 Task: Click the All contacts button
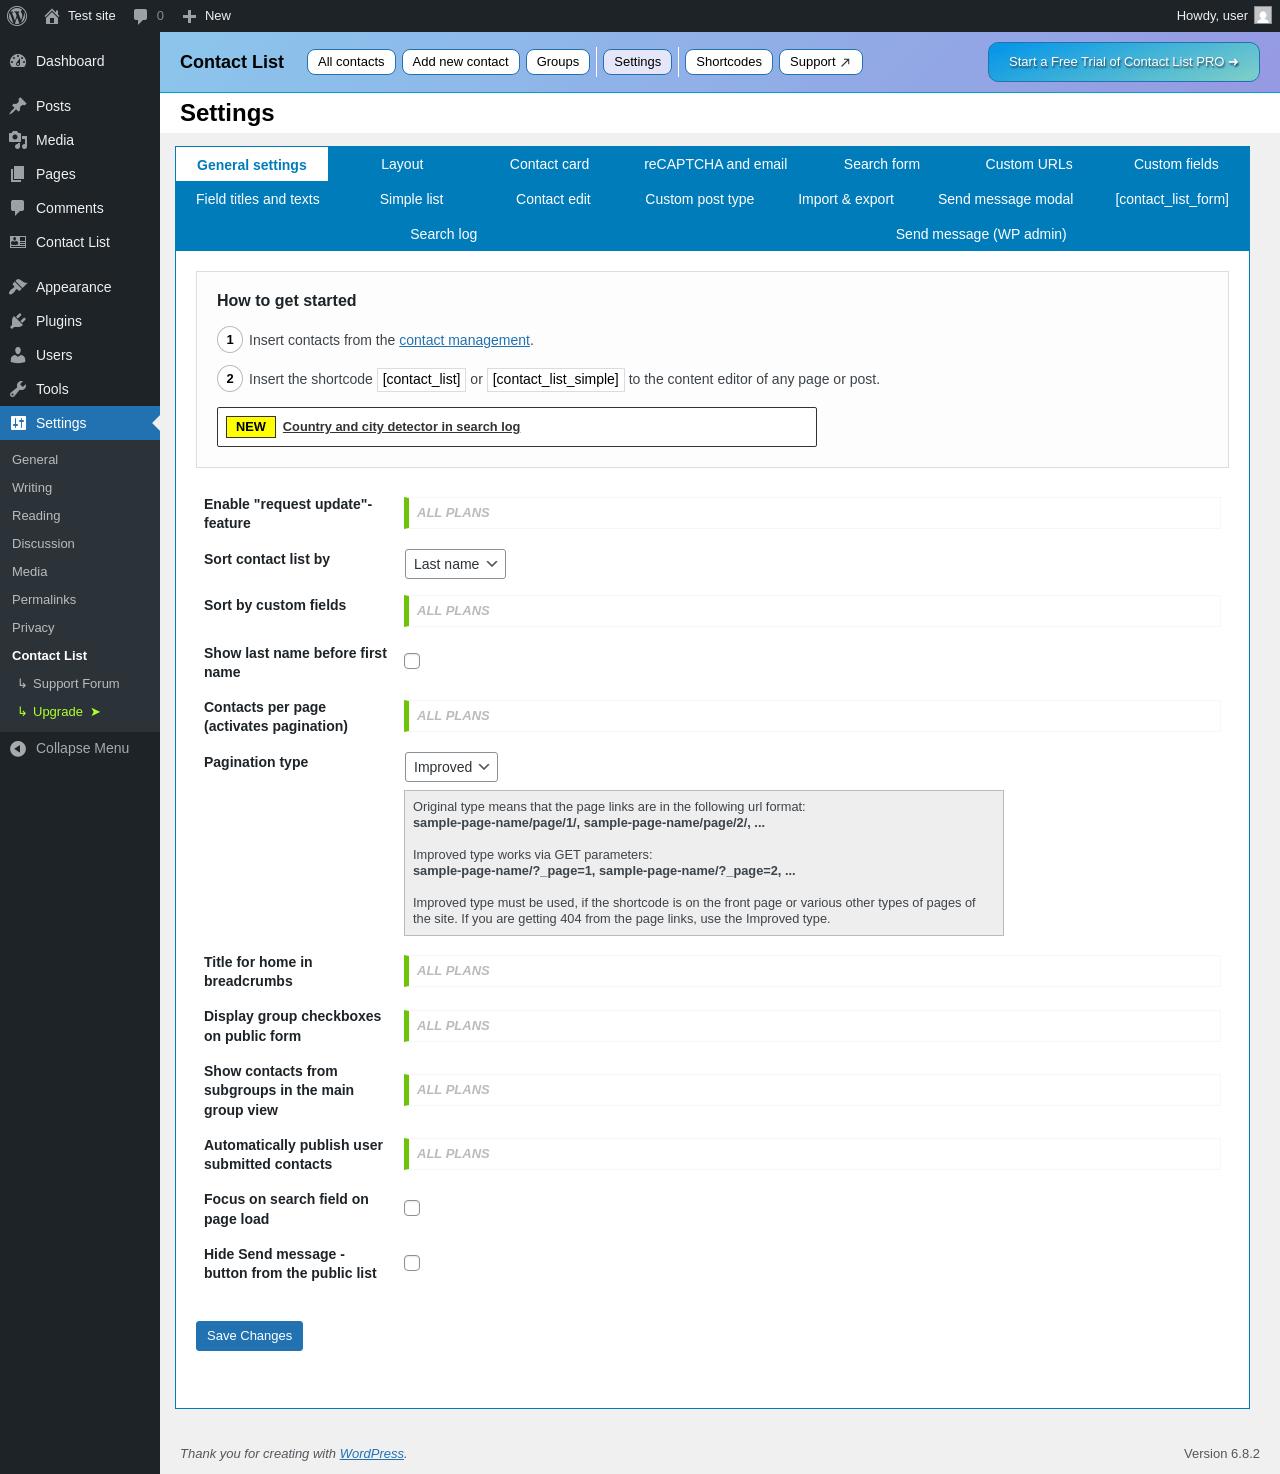pos(351,62)
